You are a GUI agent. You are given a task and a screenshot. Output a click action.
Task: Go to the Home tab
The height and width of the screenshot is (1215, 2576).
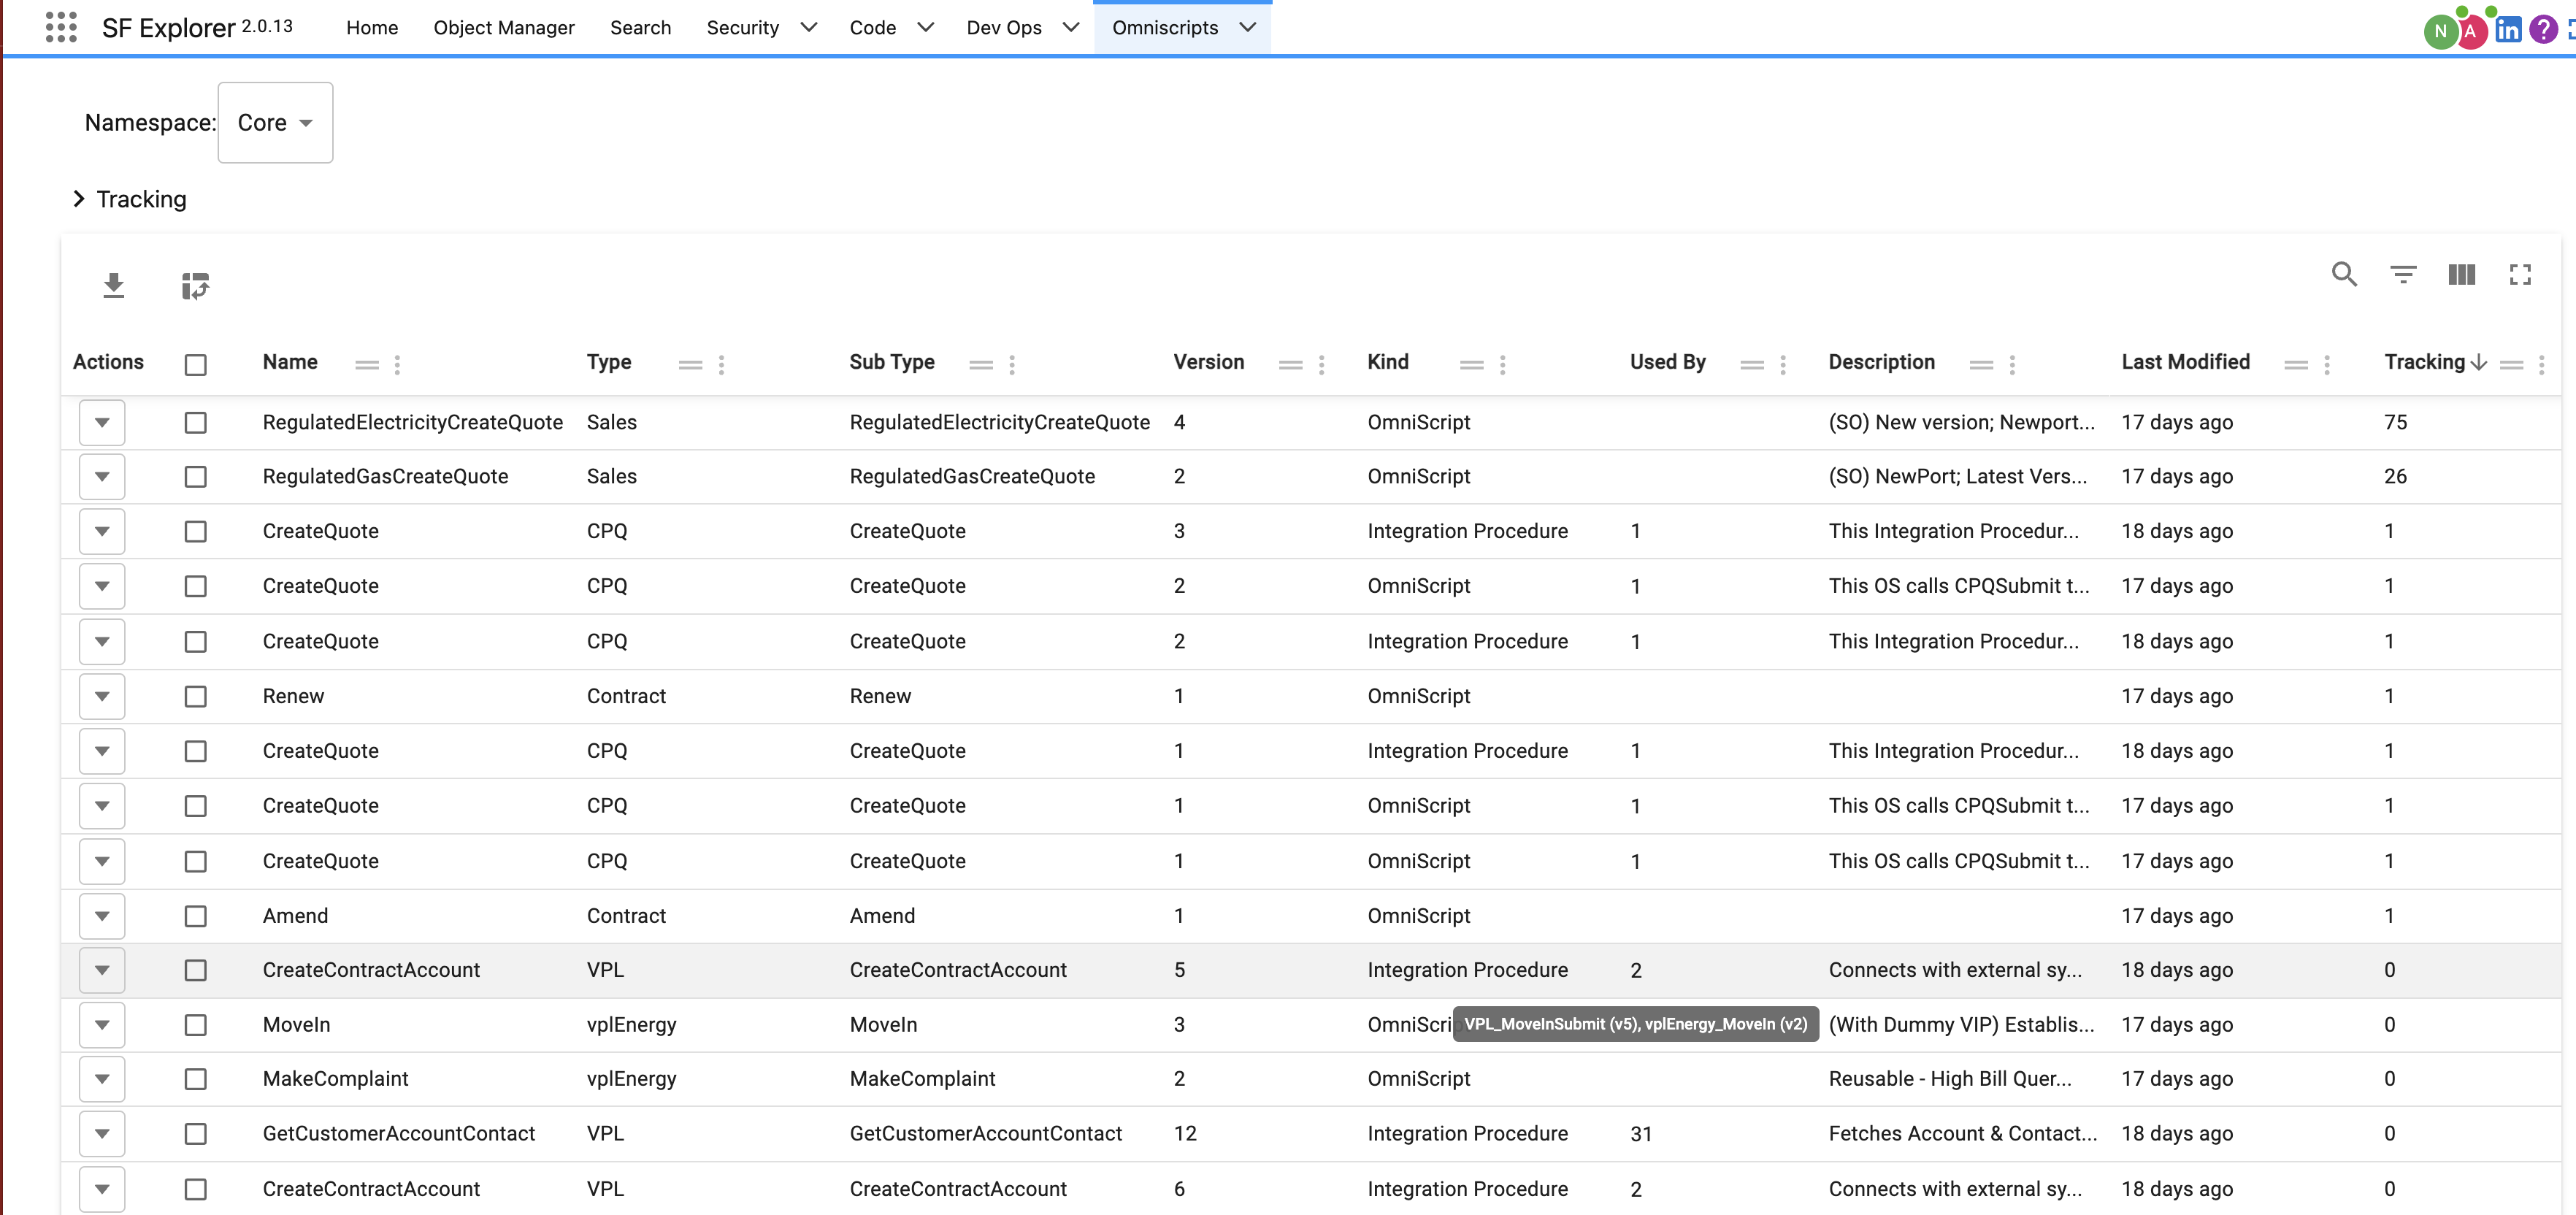[x=372, y=27]
